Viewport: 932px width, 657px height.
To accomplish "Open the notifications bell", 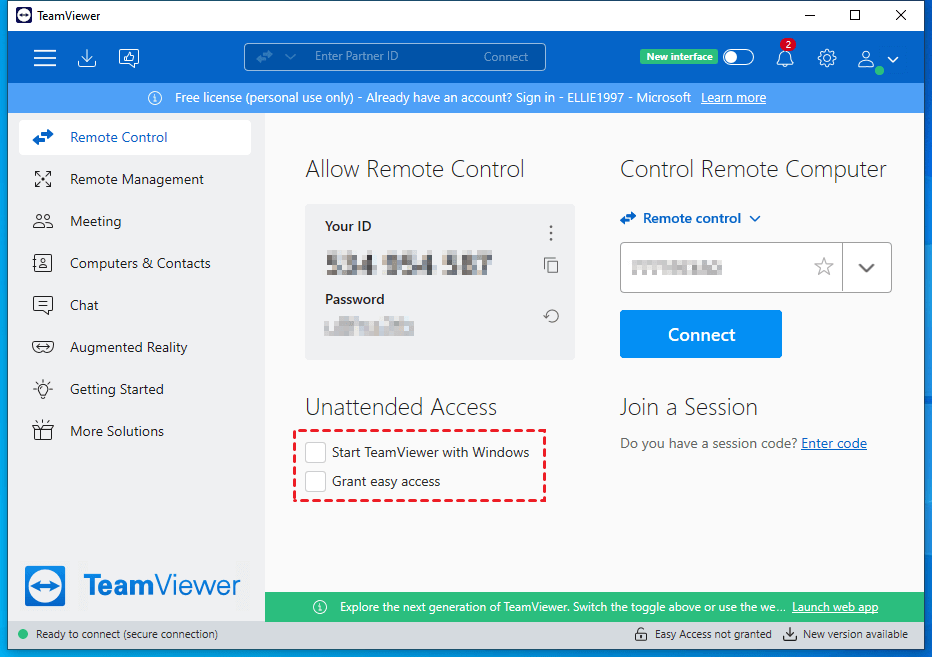I will 785,58.
